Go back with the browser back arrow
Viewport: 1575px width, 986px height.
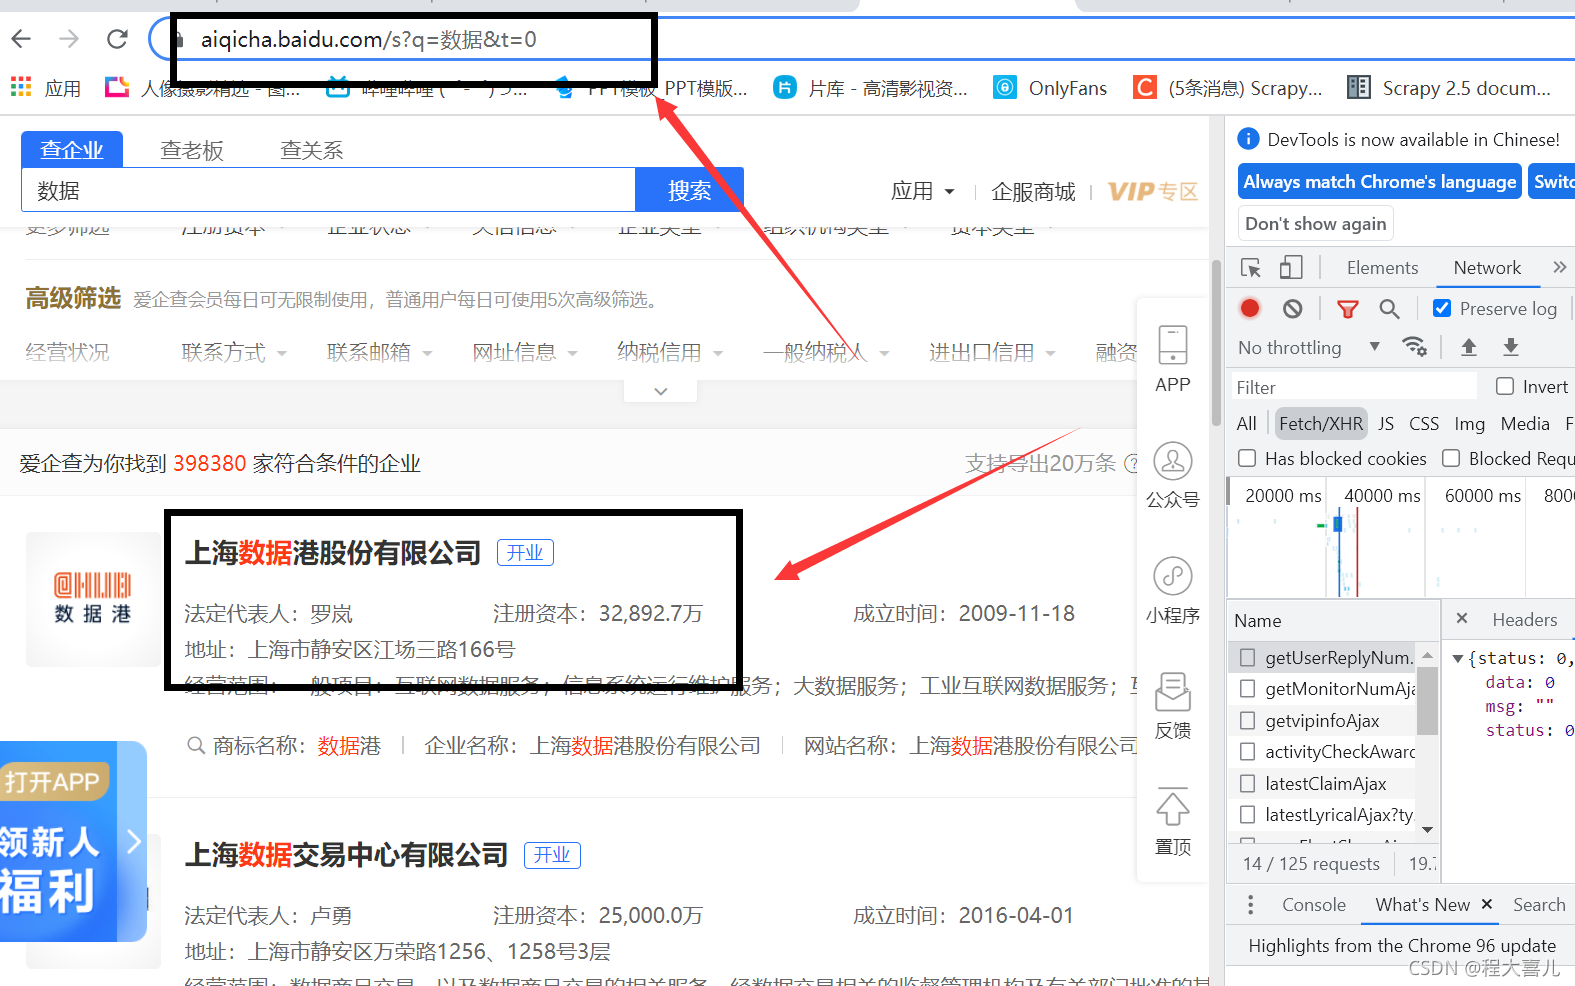point(21,39)
